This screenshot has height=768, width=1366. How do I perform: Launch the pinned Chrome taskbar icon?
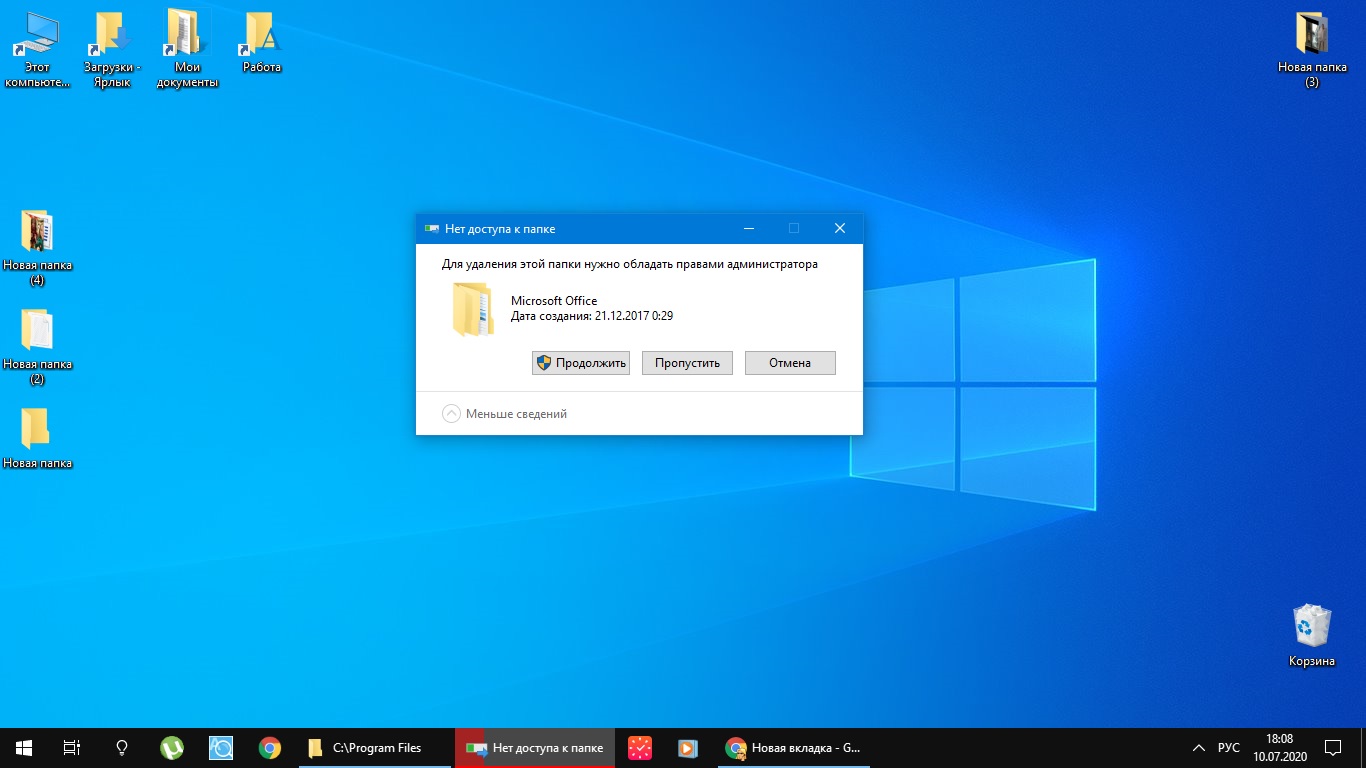point(269,747)
